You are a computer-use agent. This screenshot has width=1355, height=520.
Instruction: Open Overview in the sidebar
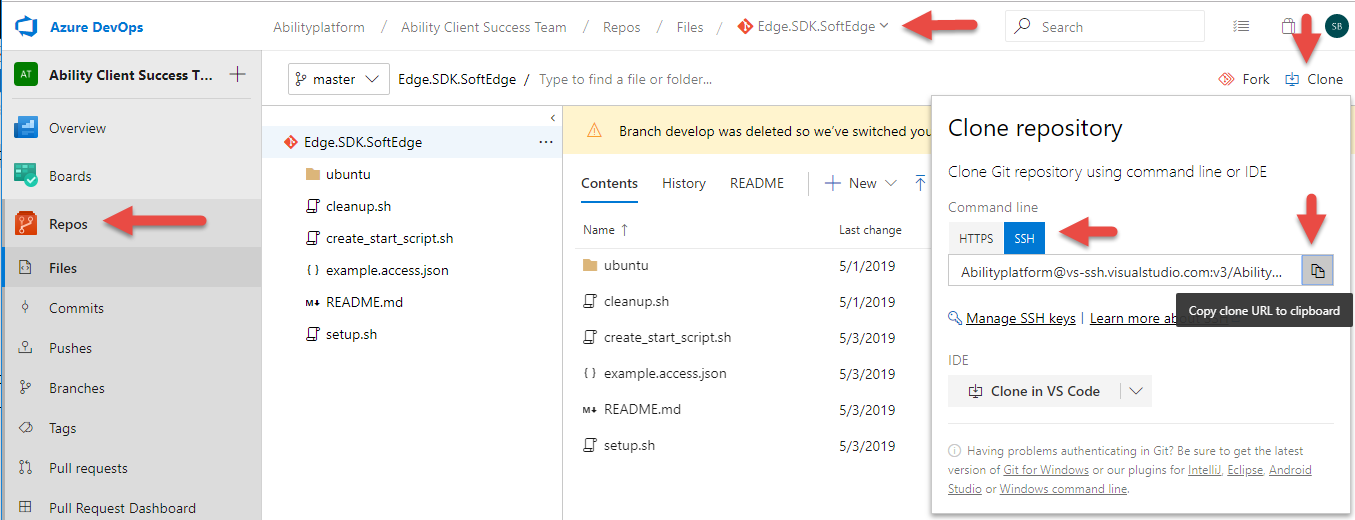point(77,128)
